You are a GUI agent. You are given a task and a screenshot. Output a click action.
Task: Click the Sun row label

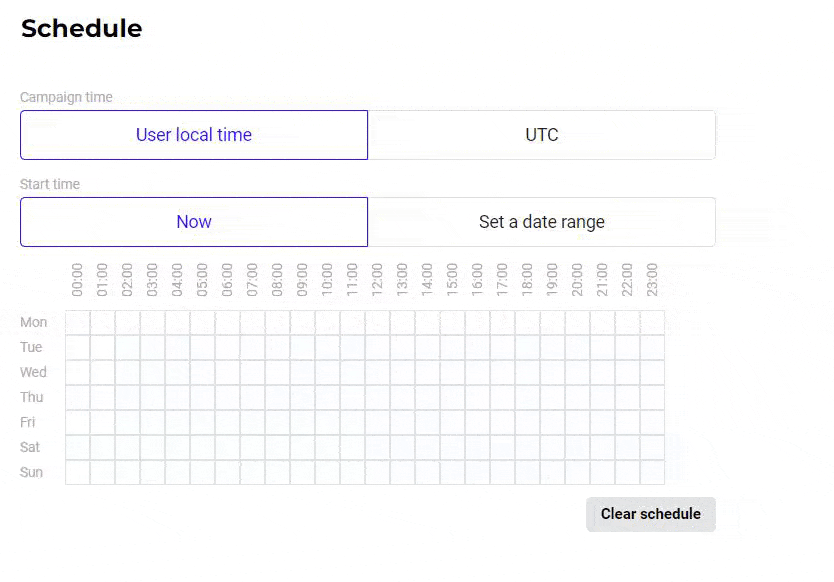(32, 472)
